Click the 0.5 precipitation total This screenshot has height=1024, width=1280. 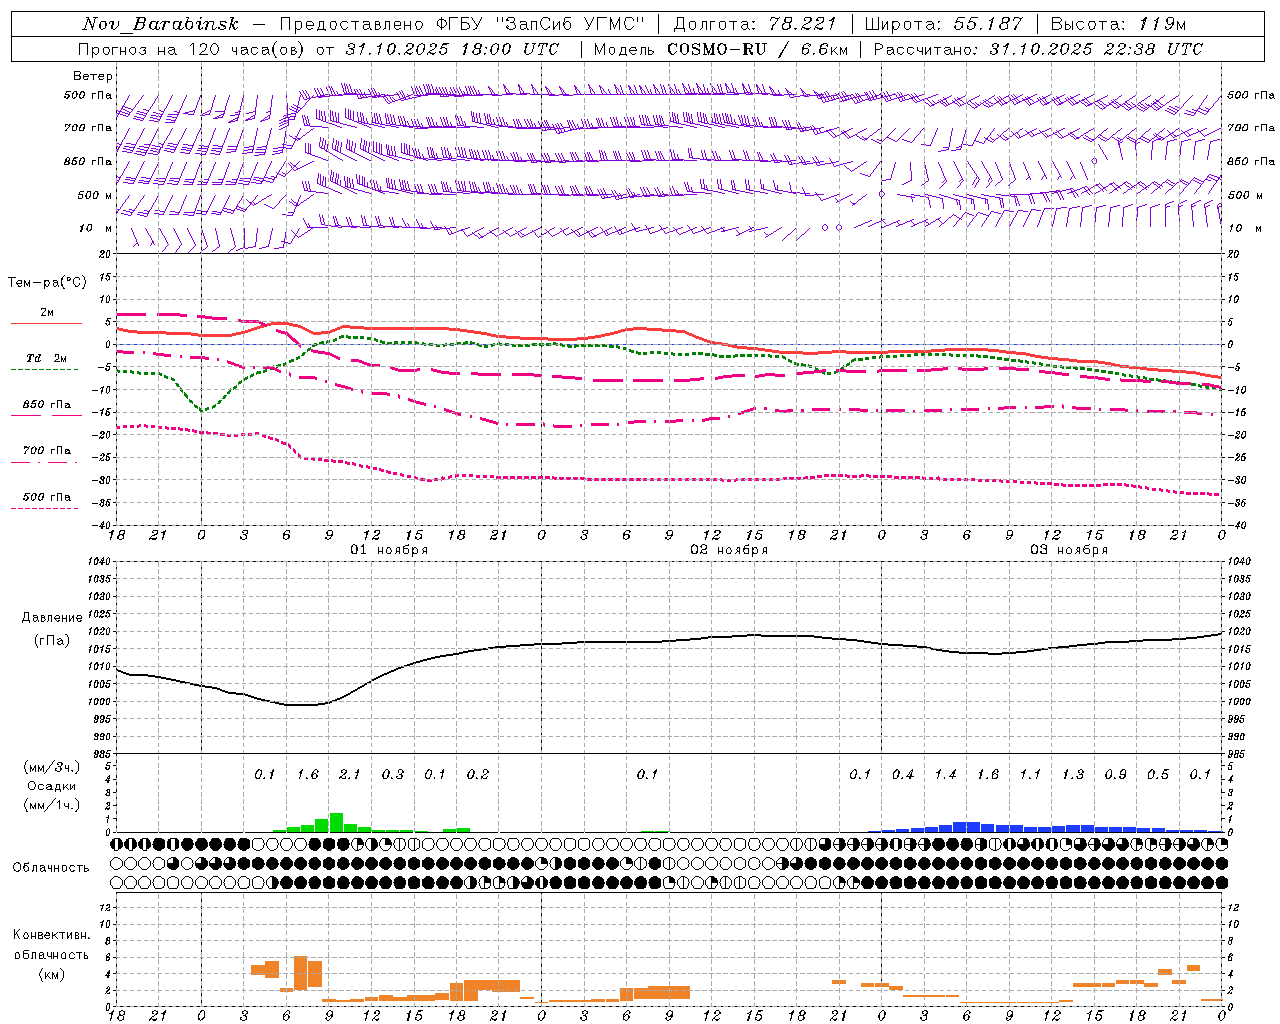click(1158, 775)
